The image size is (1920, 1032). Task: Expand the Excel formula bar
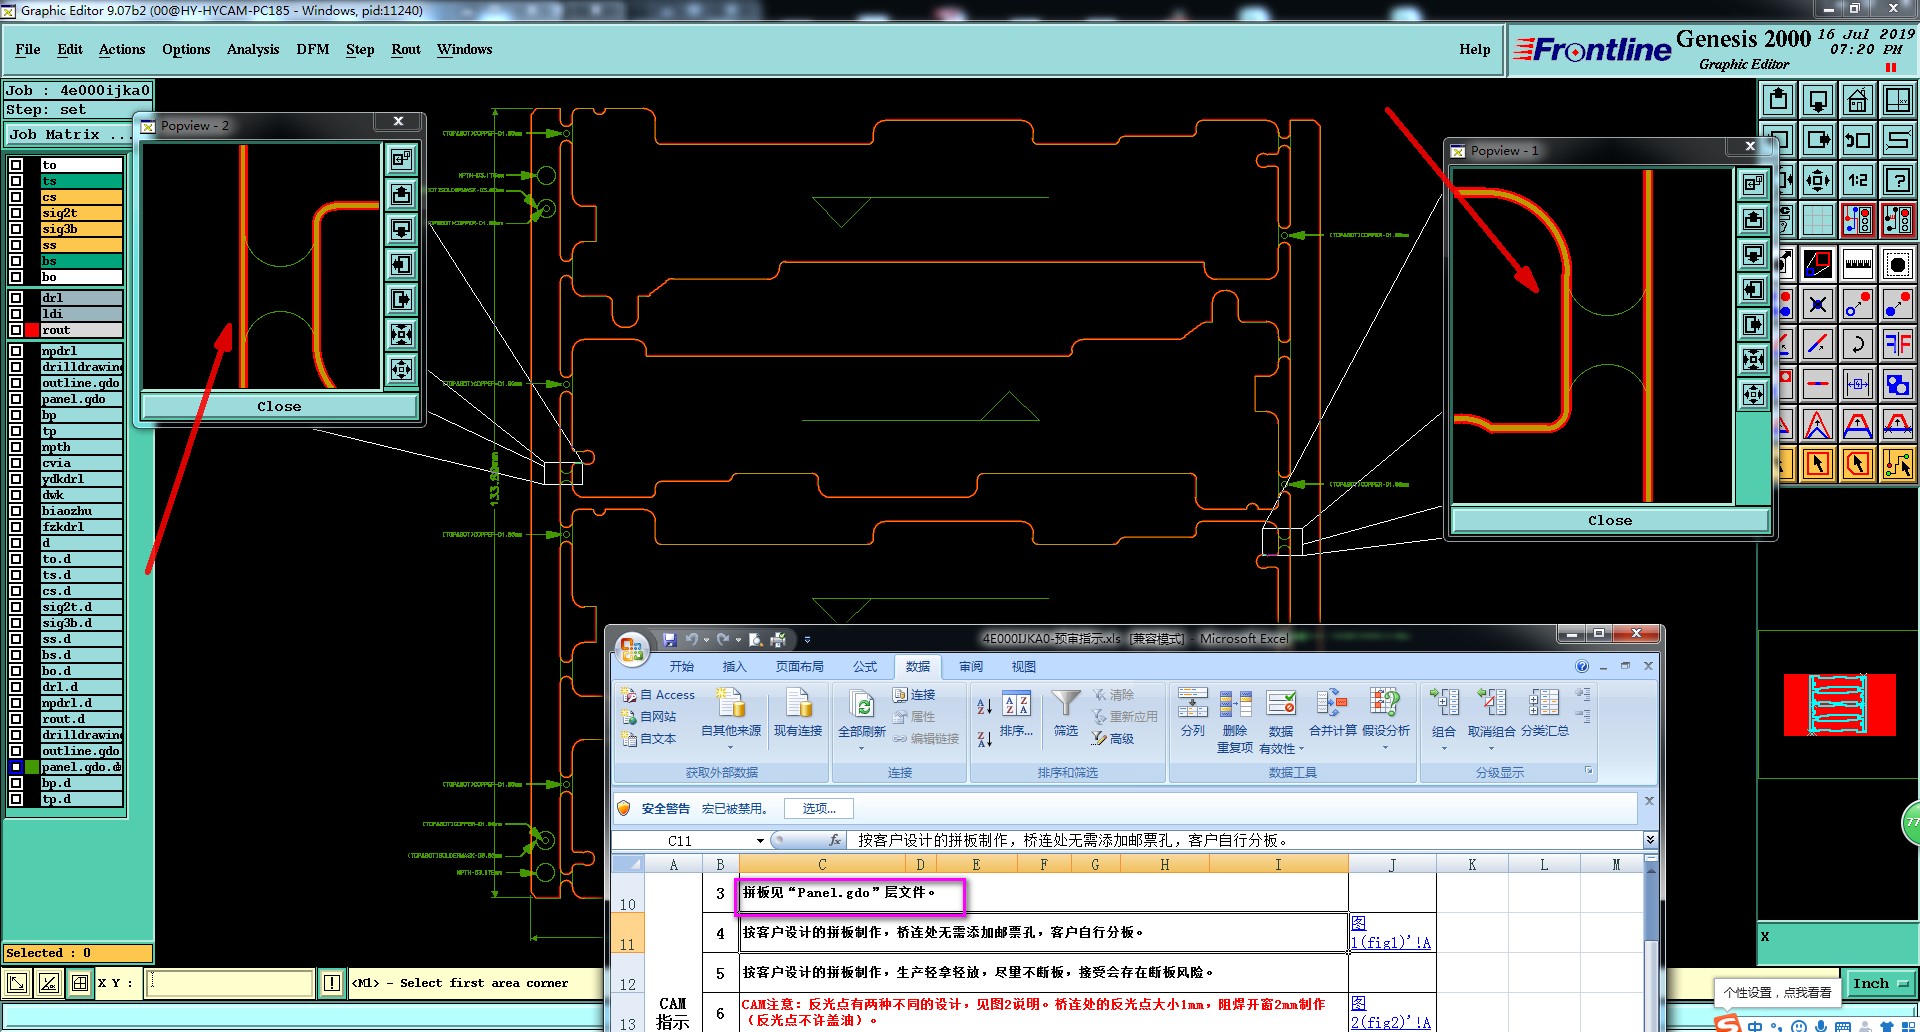[1650, 840]
